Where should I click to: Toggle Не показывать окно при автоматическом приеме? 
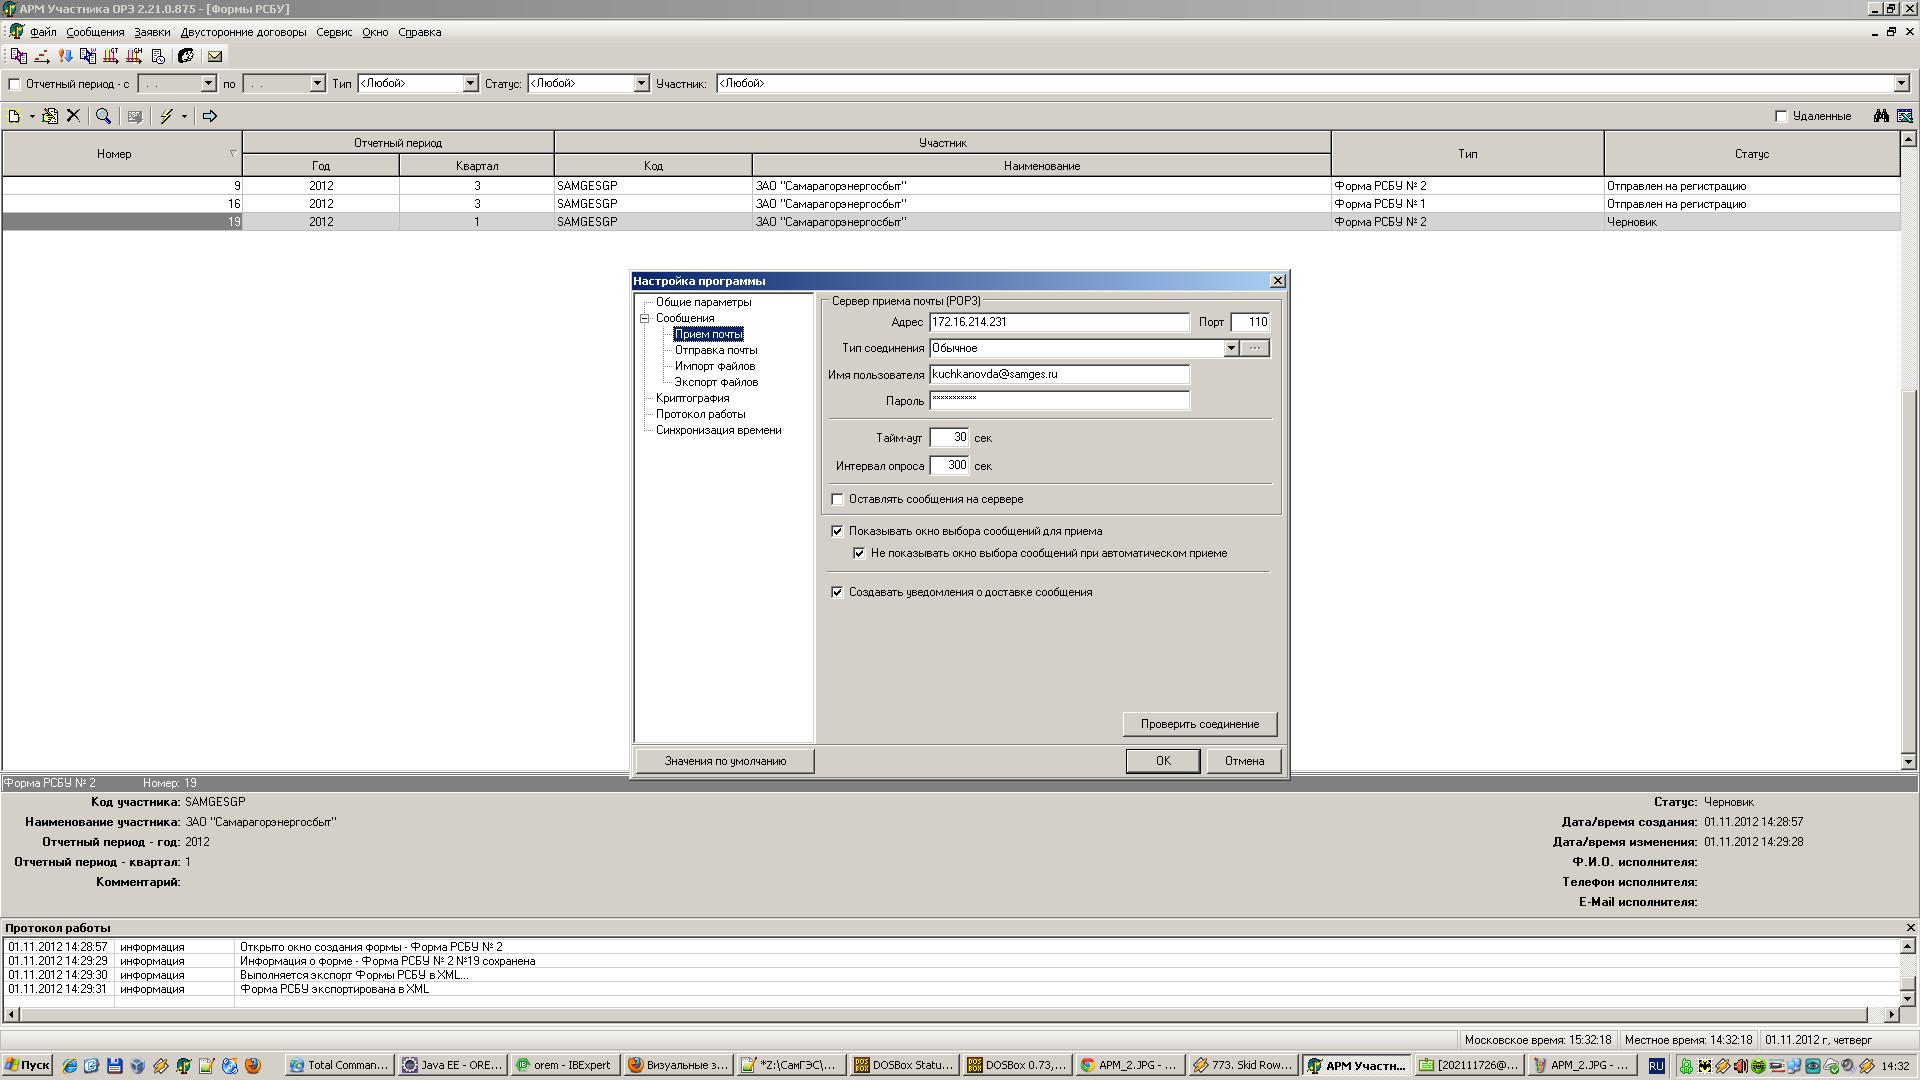pos(859,553)
